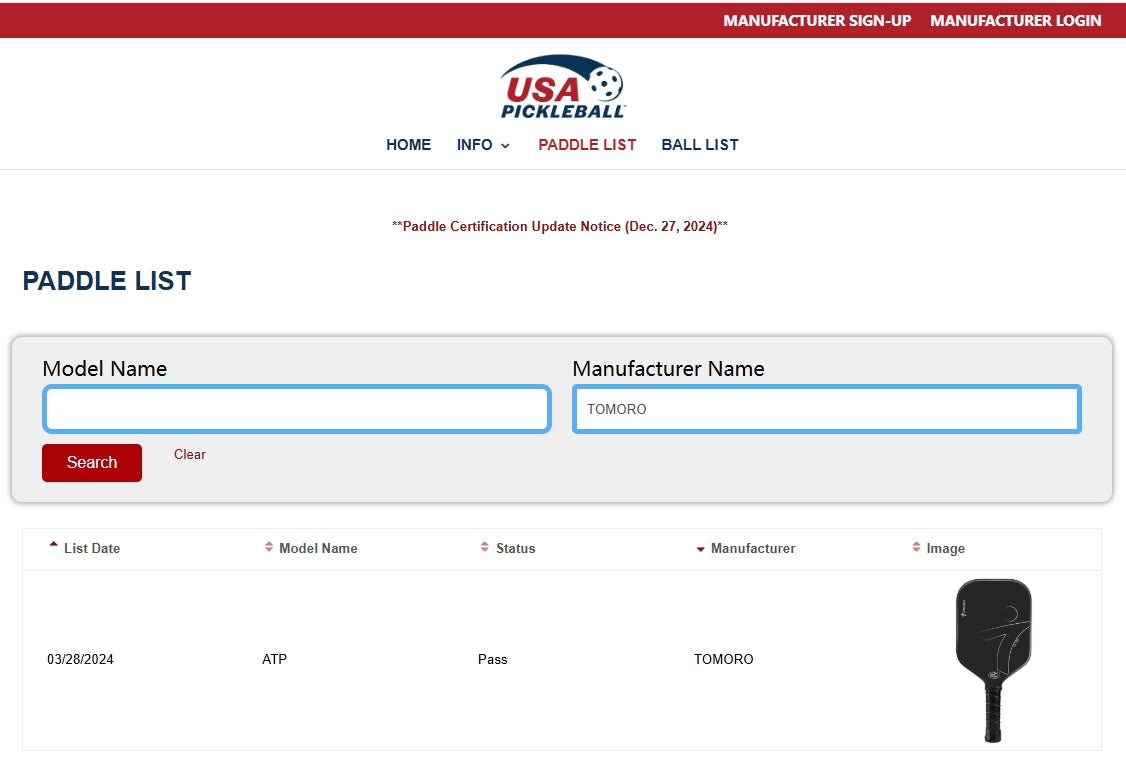Click the Manufacturer column sort arrow
Viewport: 1126px width, 769px height.
(700, 548)
